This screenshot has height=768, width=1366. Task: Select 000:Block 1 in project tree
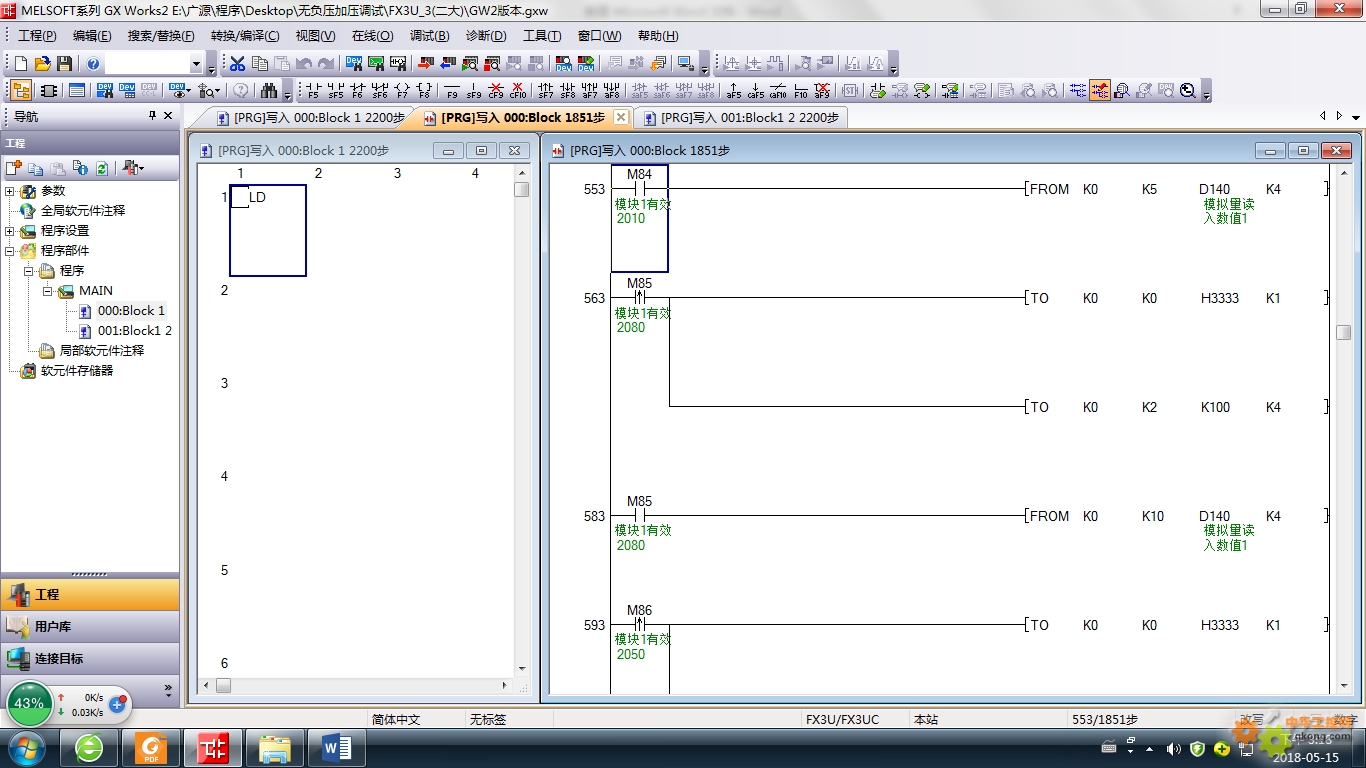point(131,311)
